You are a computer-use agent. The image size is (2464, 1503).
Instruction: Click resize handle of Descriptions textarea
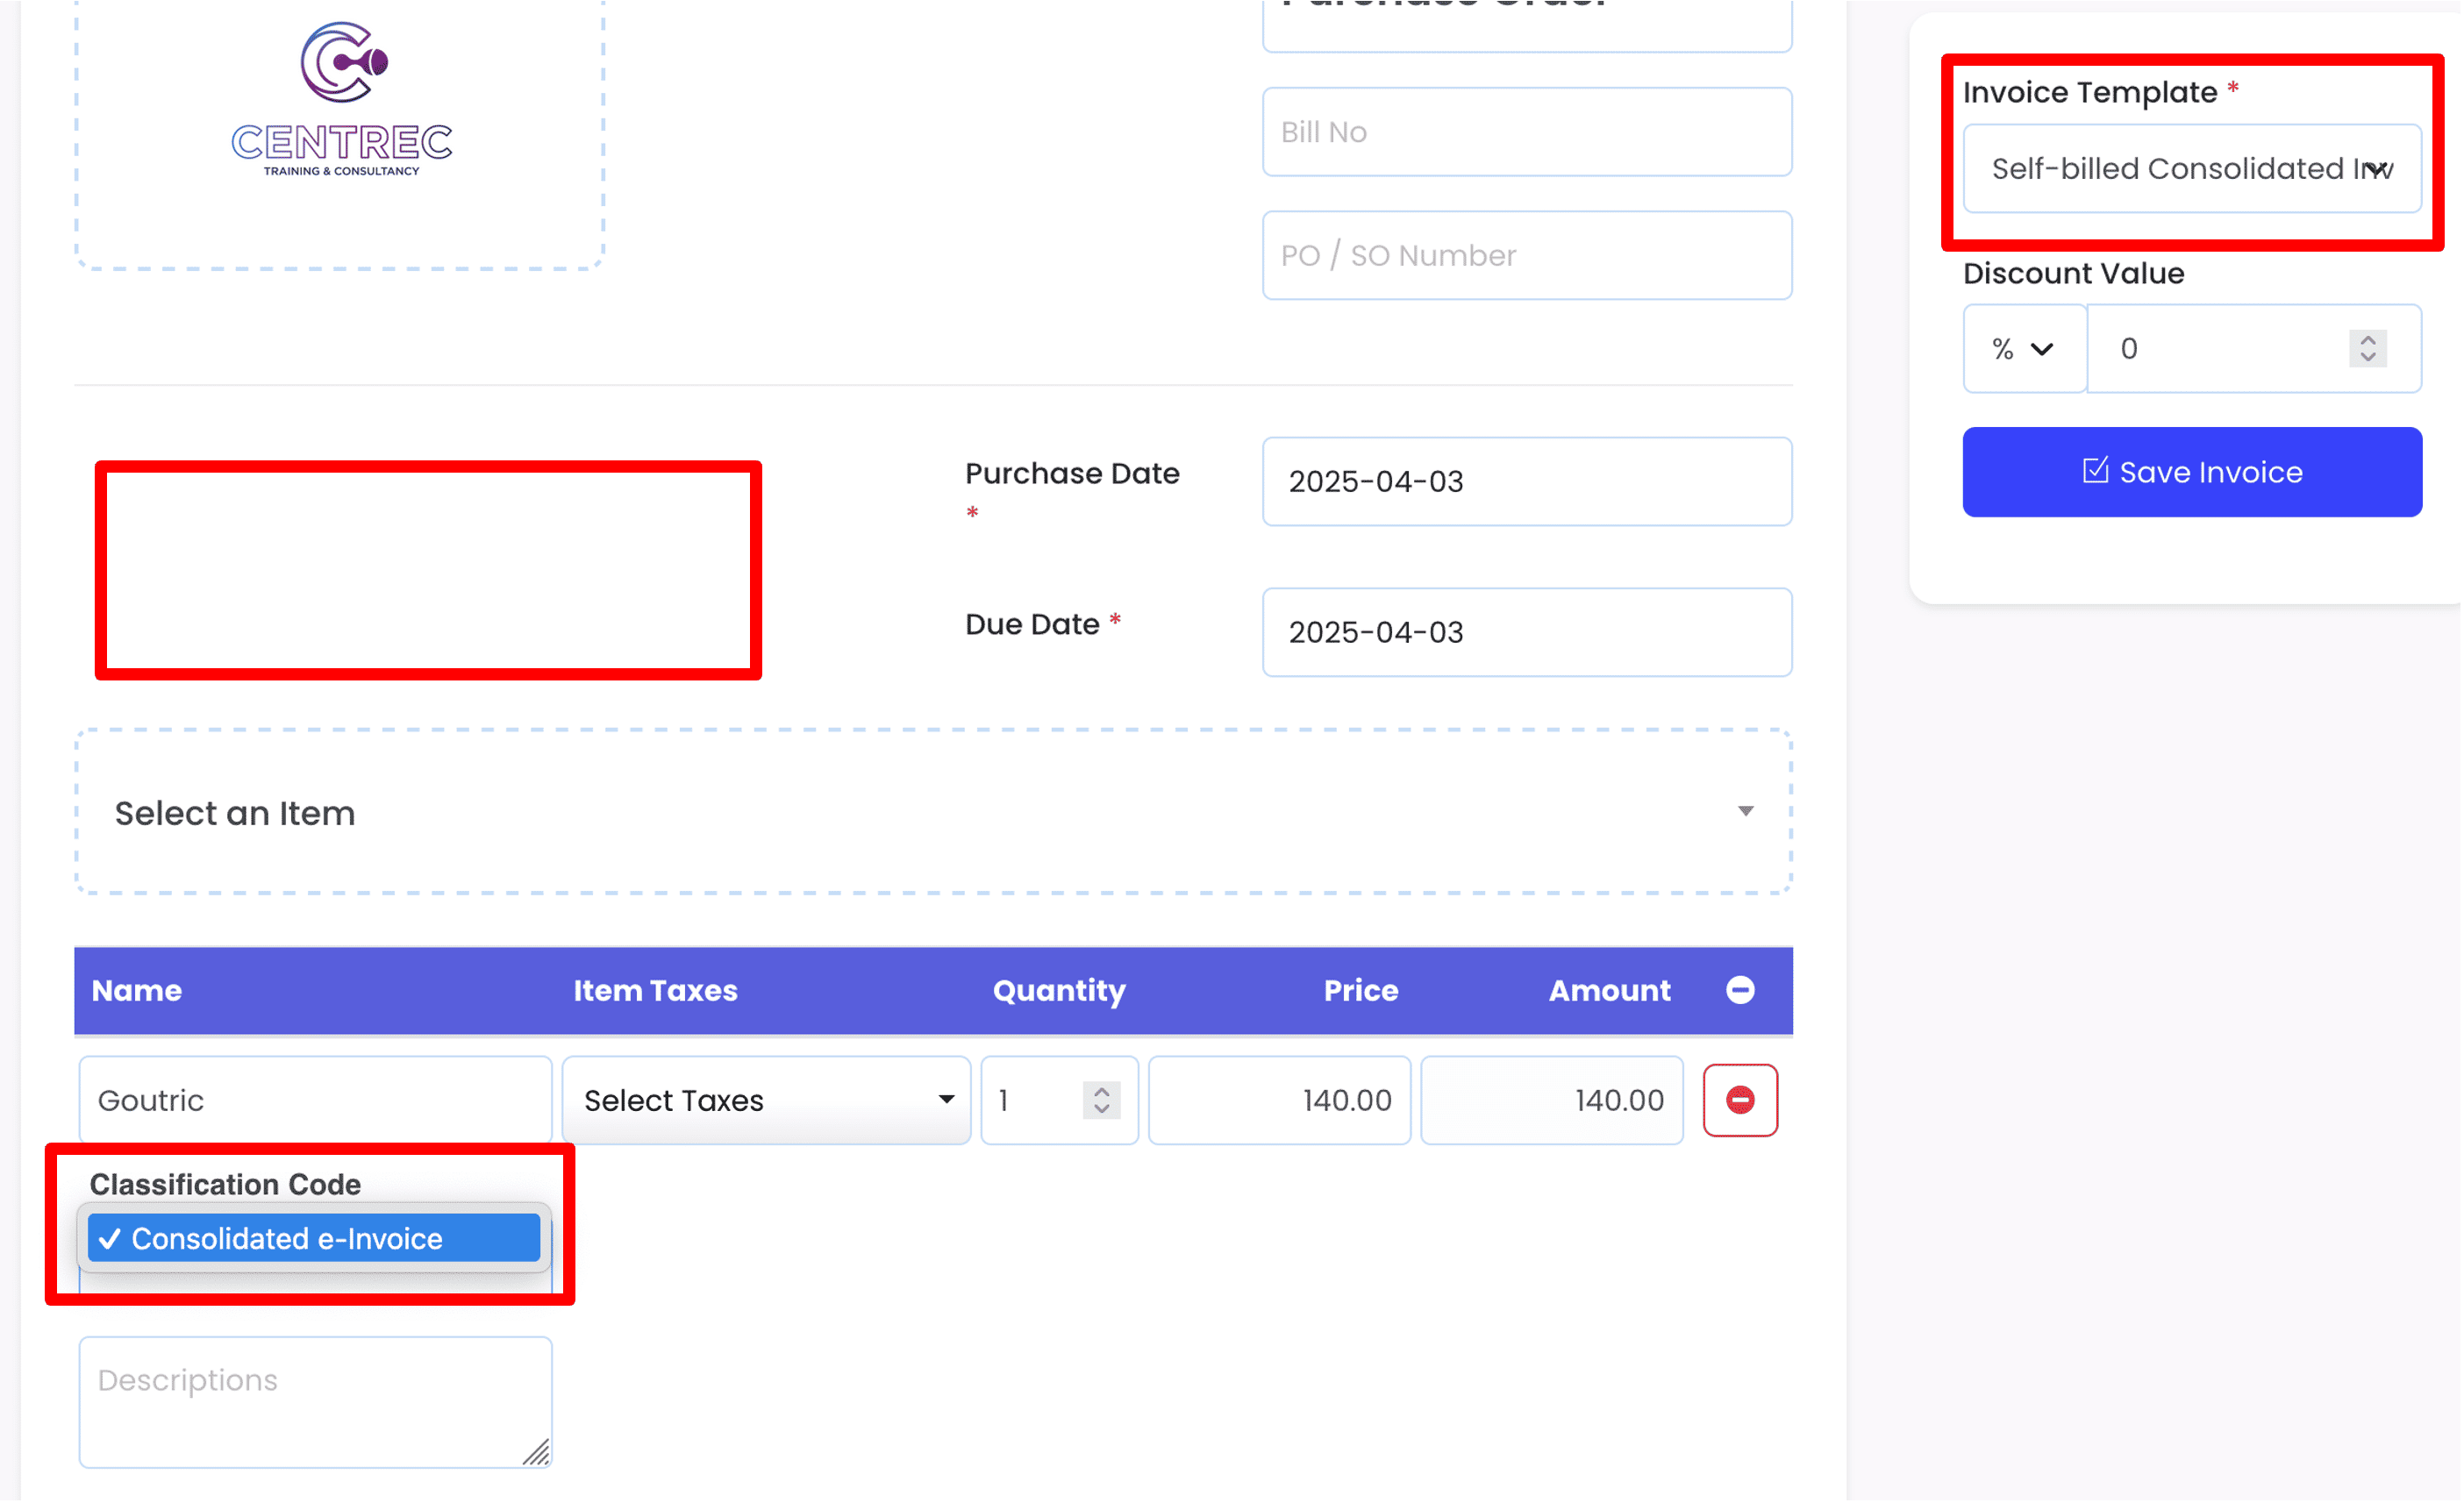(537, 1452)
